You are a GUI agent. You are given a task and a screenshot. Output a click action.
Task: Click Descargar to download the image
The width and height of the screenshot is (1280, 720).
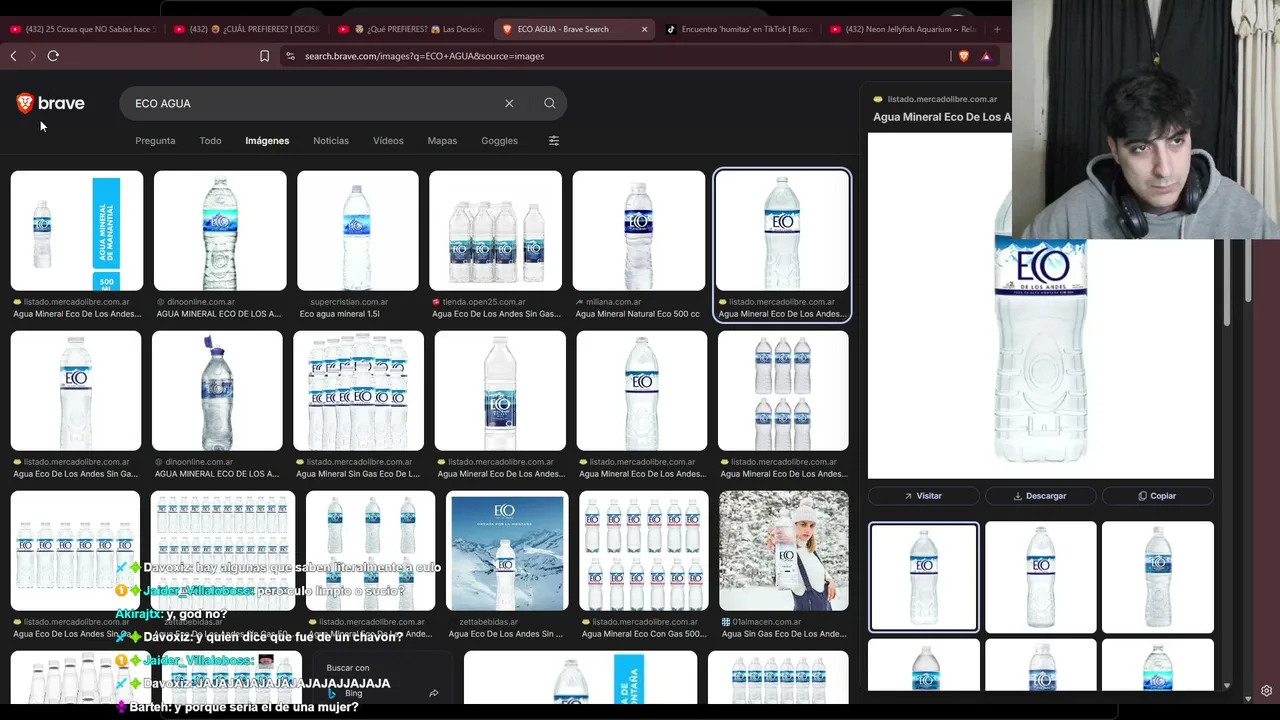click(1040, 496)
